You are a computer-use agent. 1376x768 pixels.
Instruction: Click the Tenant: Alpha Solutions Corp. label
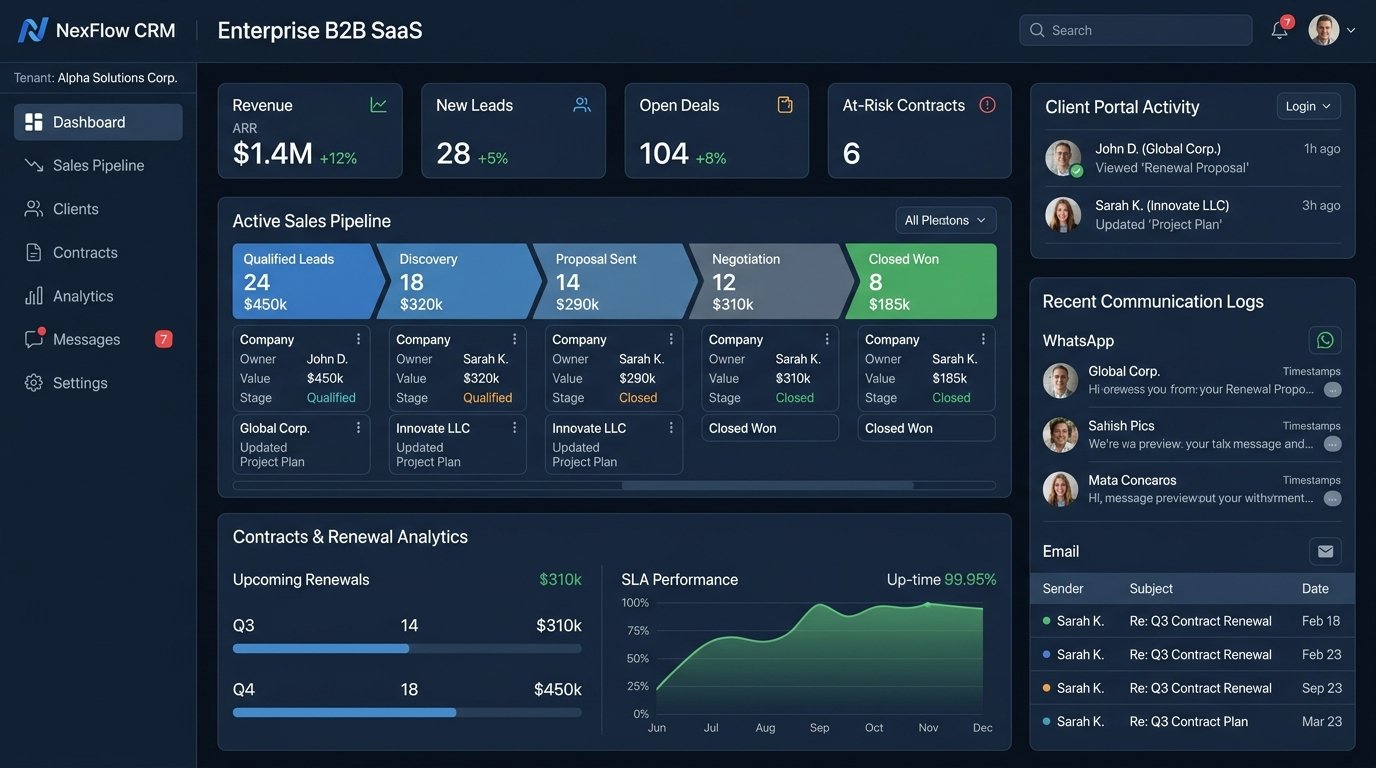[96, 77]
